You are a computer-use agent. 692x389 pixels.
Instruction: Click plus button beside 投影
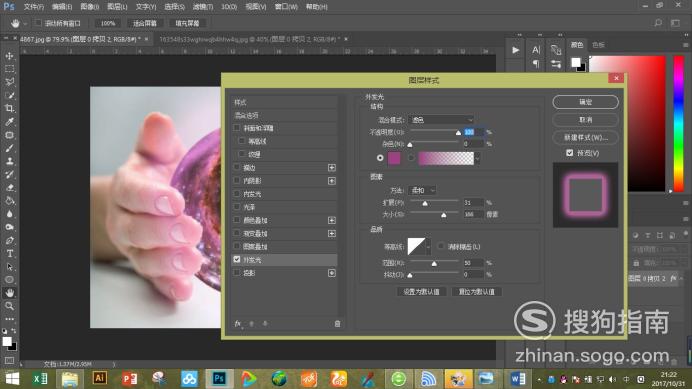point(332,273)
